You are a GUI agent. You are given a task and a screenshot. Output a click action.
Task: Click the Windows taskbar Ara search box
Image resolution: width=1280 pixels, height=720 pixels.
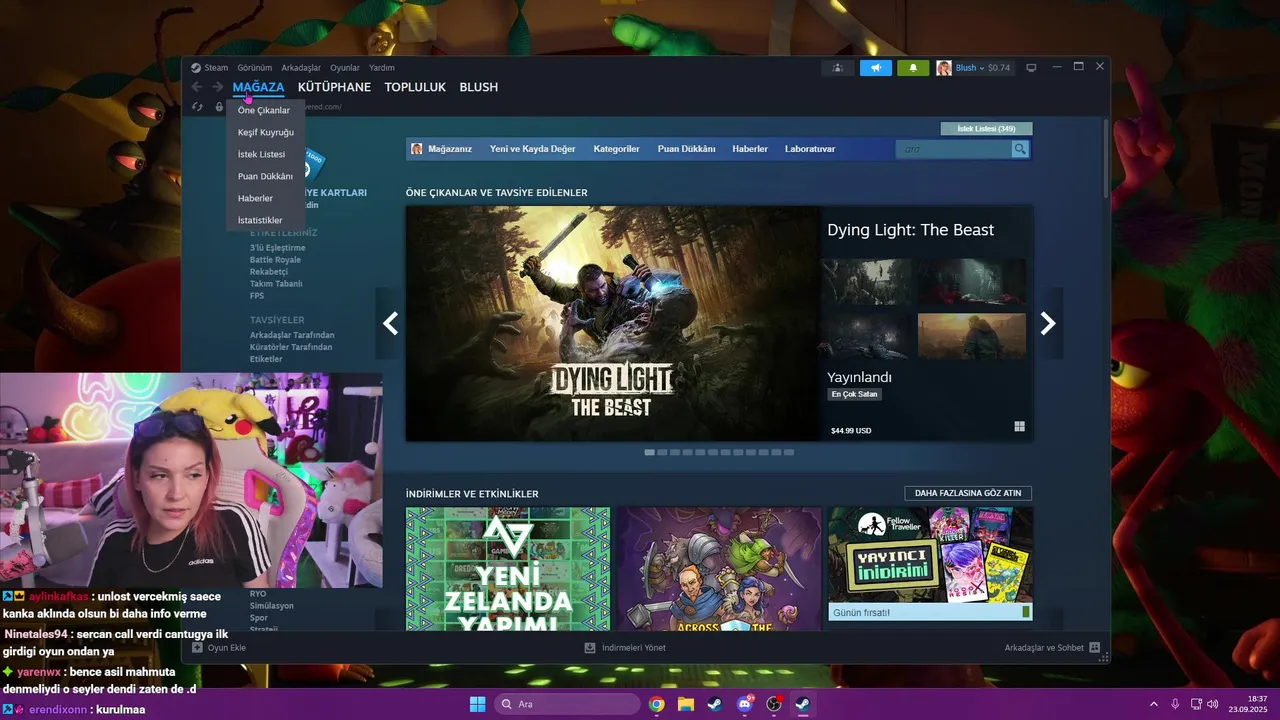point(567,704)
